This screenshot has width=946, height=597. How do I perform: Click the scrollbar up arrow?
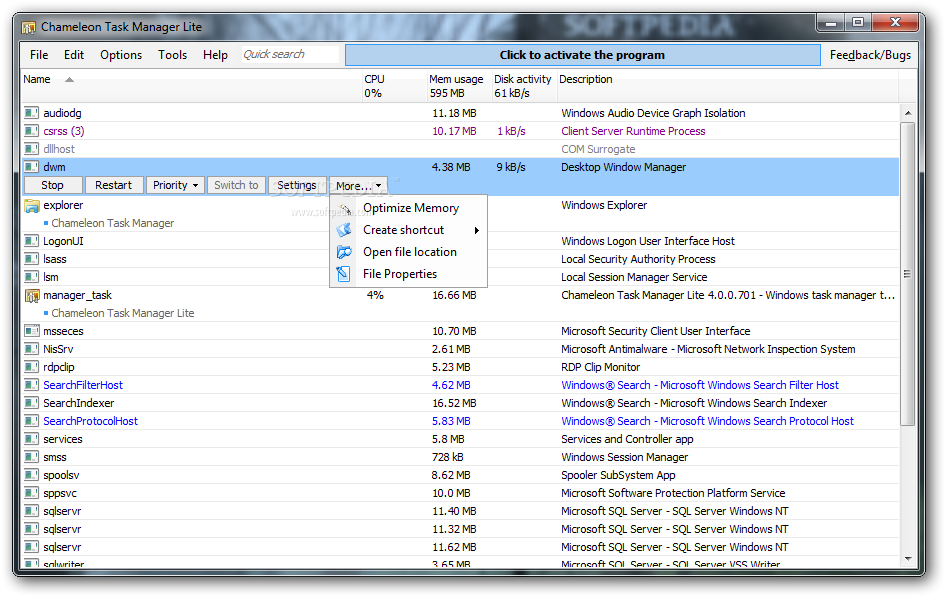point(907,113)
